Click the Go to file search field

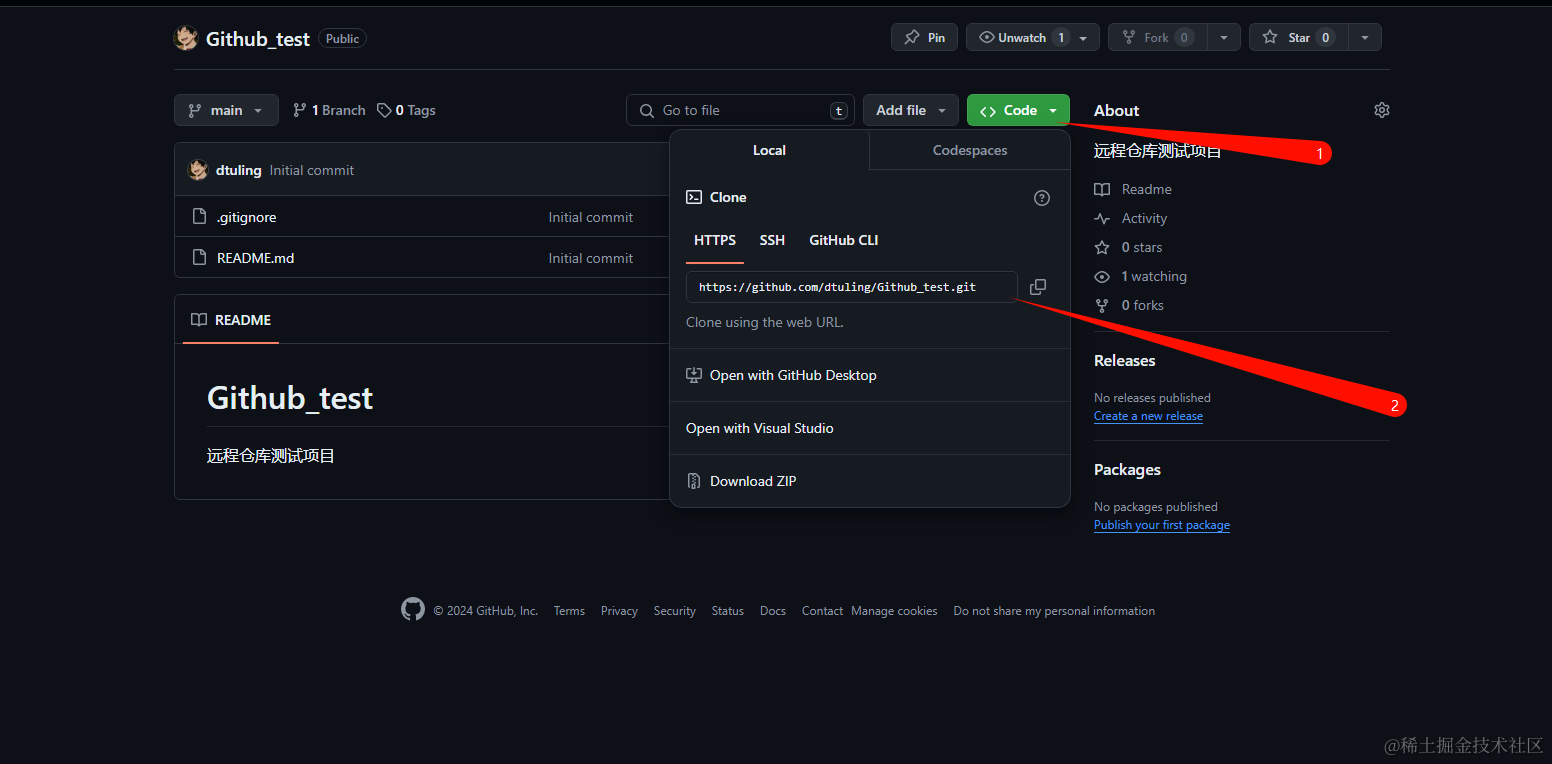(740, 110)
